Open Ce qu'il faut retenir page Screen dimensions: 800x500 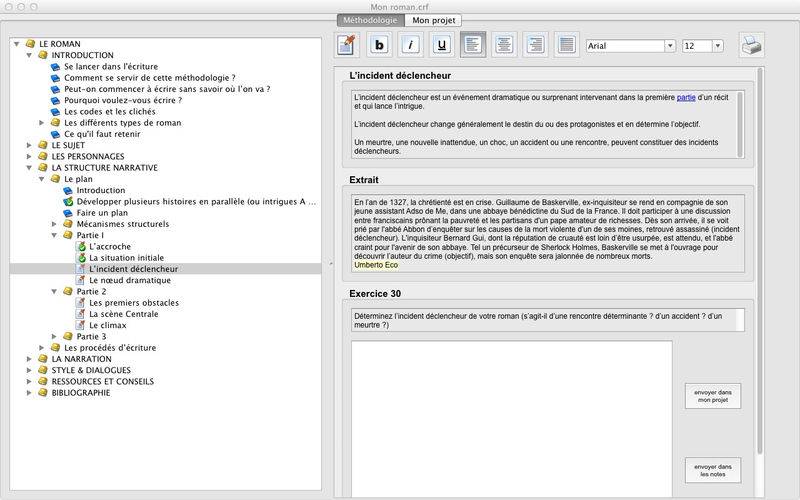click(x=102, y=134)
